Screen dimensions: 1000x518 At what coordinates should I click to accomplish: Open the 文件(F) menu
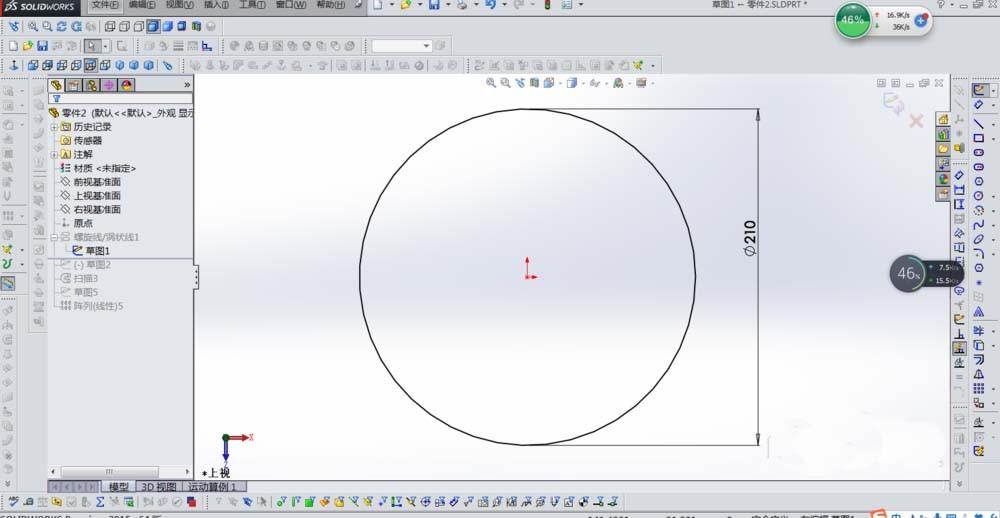click(105, 5)
